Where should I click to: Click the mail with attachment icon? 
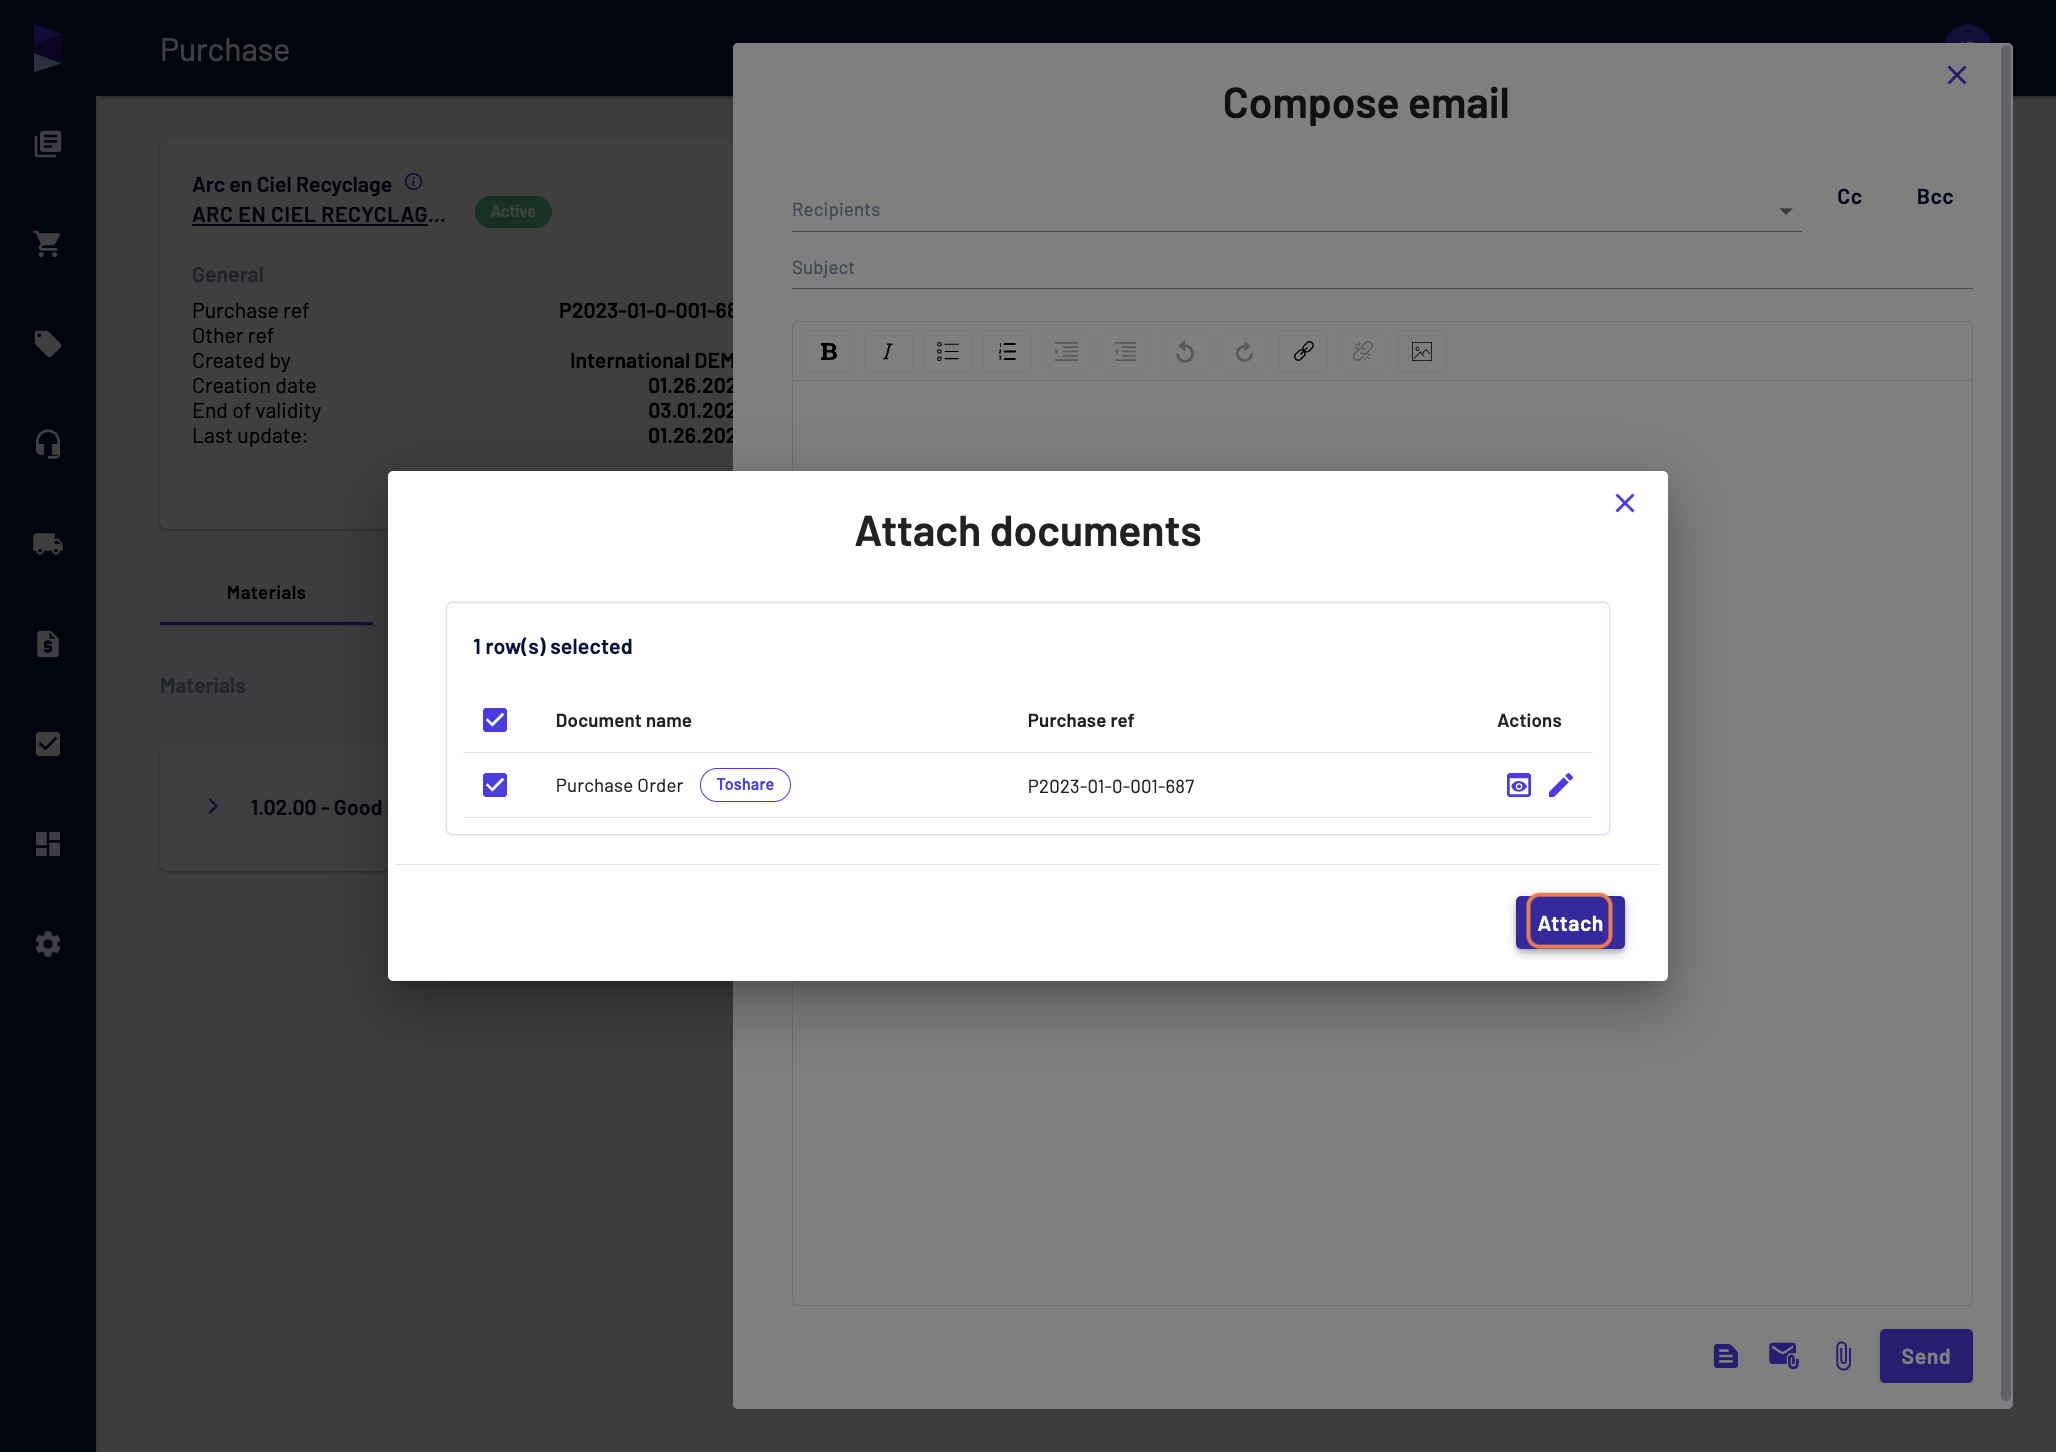1783,1356
